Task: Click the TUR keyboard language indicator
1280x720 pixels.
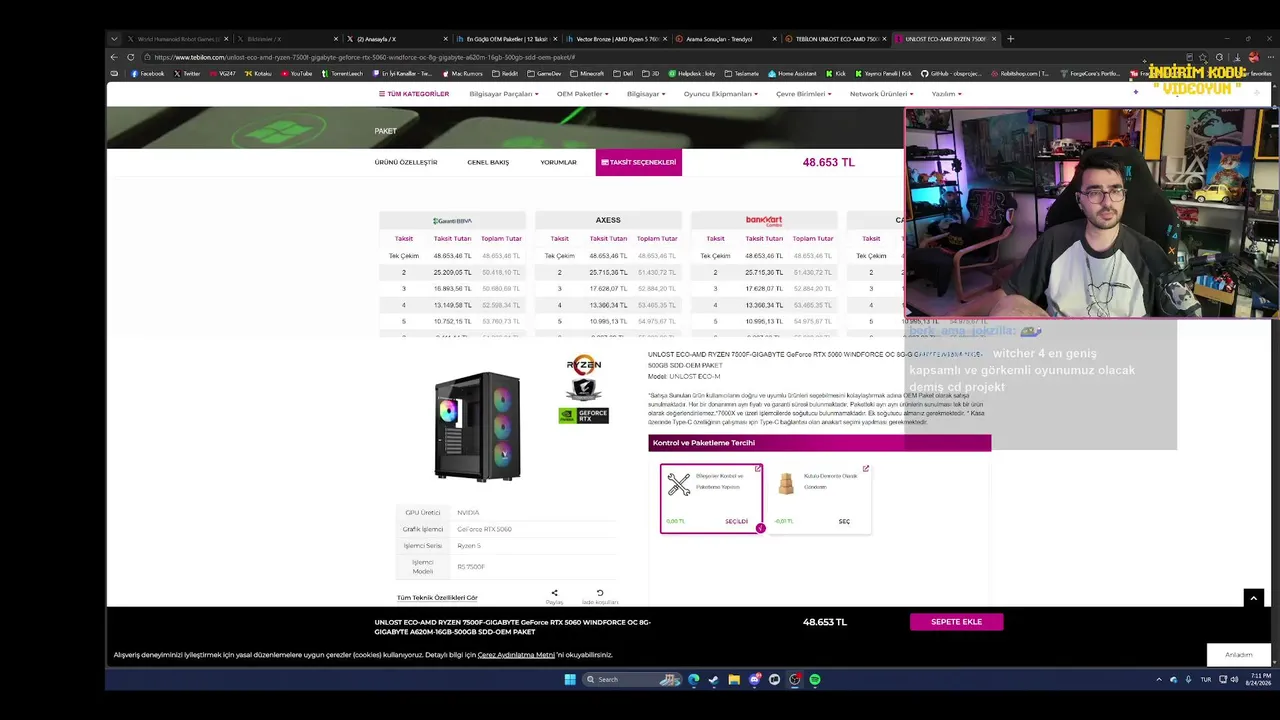Action: click(x=1205, y=680)
